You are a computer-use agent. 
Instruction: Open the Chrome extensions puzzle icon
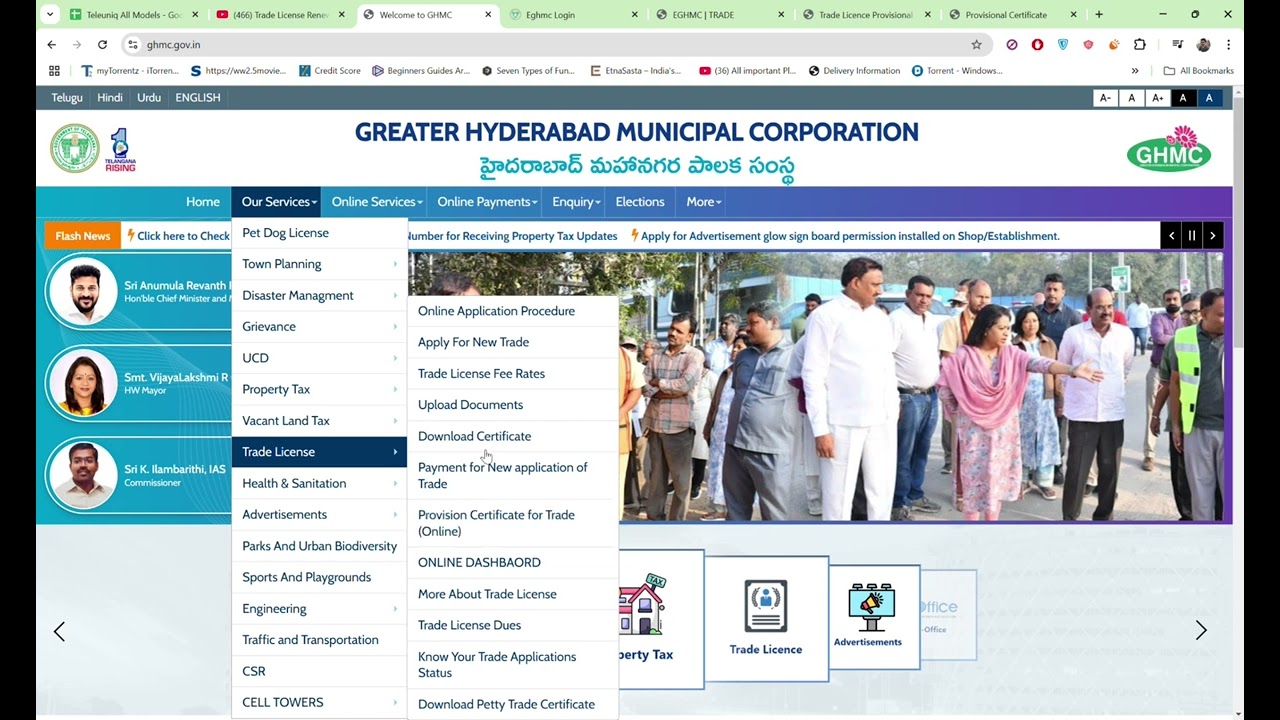1140,45
